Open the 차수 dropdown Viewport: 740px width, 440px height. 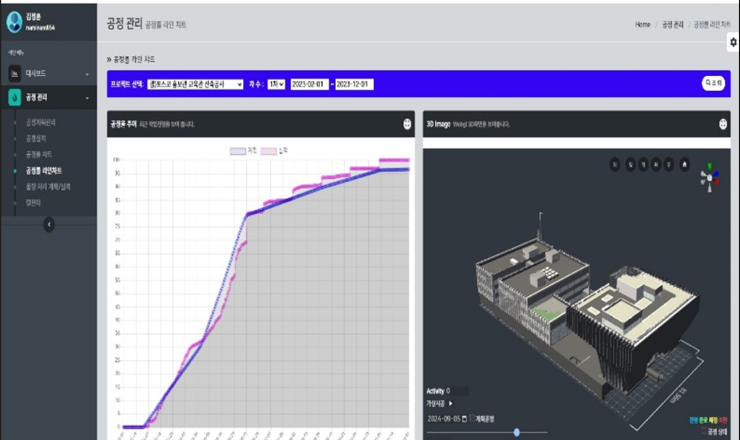click(x=275, y=84)
